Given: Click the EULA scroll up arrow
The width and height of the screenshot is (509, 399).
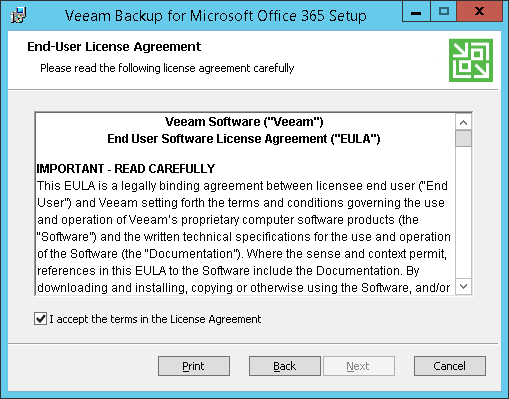Looking at the screenshot, I should tap(463, 122).
